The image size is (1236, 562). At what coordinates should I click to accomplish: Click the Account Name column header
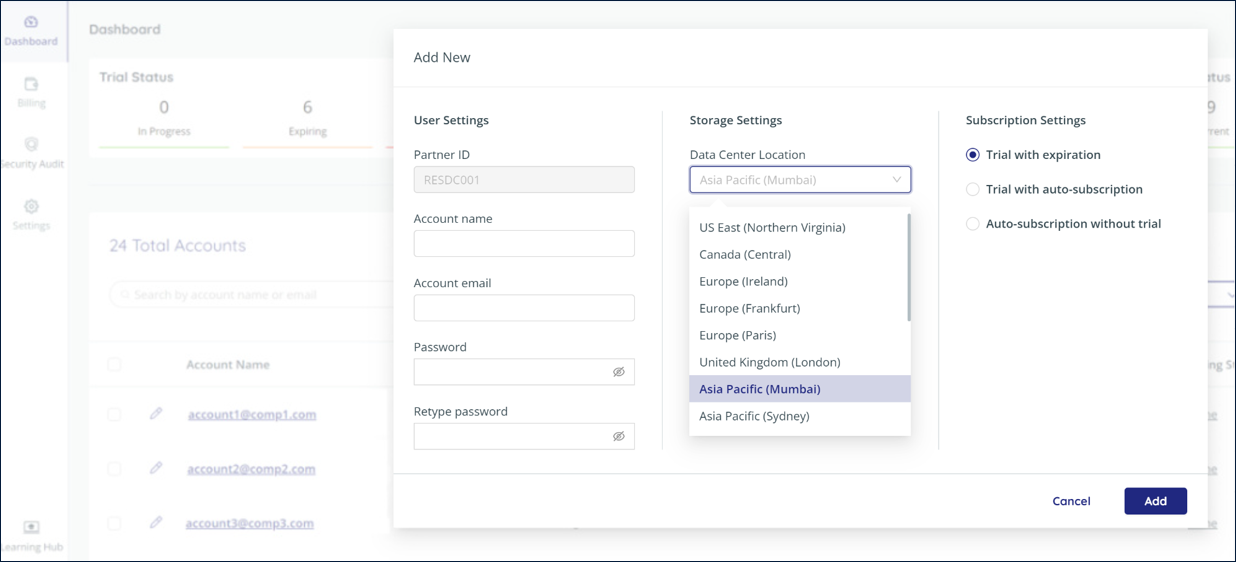(228, 365)
